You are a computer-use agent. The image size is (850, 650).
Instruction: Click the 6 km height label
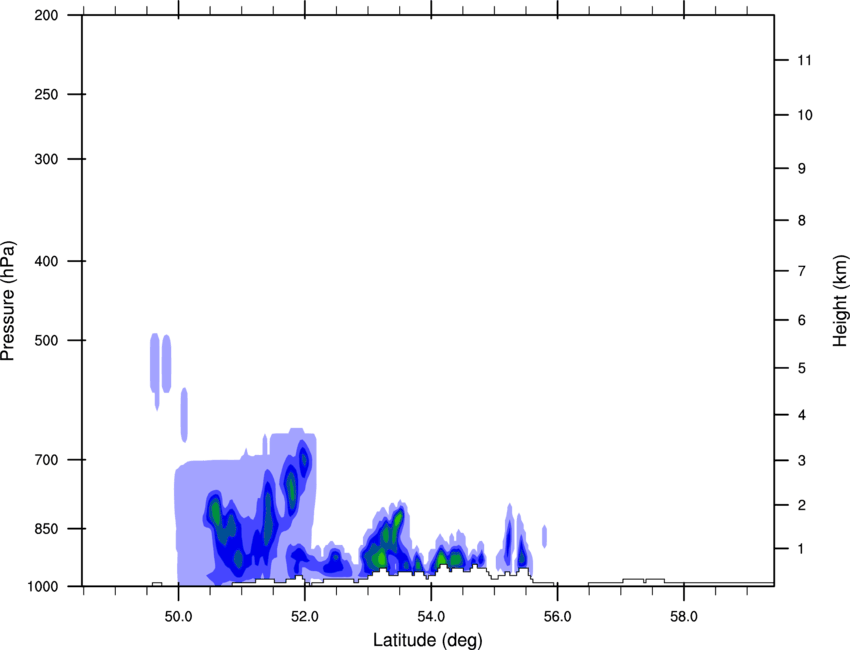pos(802,320)
